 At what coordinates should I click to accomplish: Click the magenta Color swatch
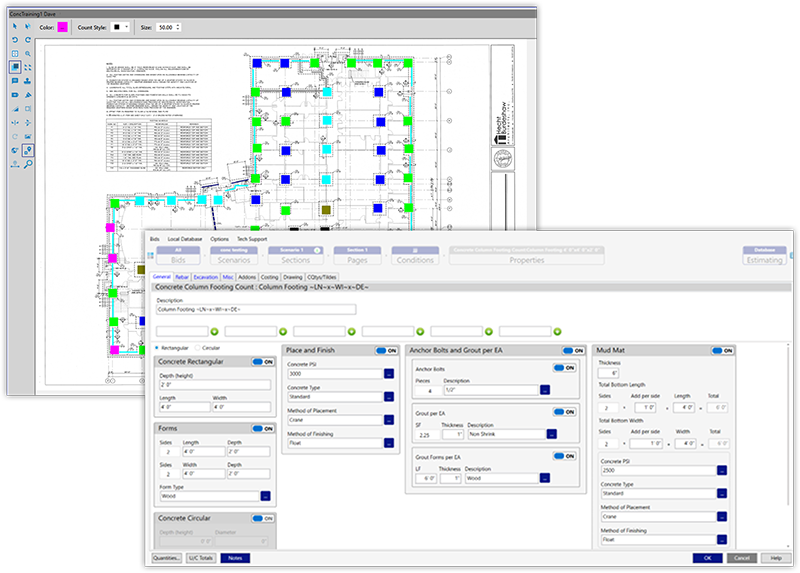[x=62, y=26]
